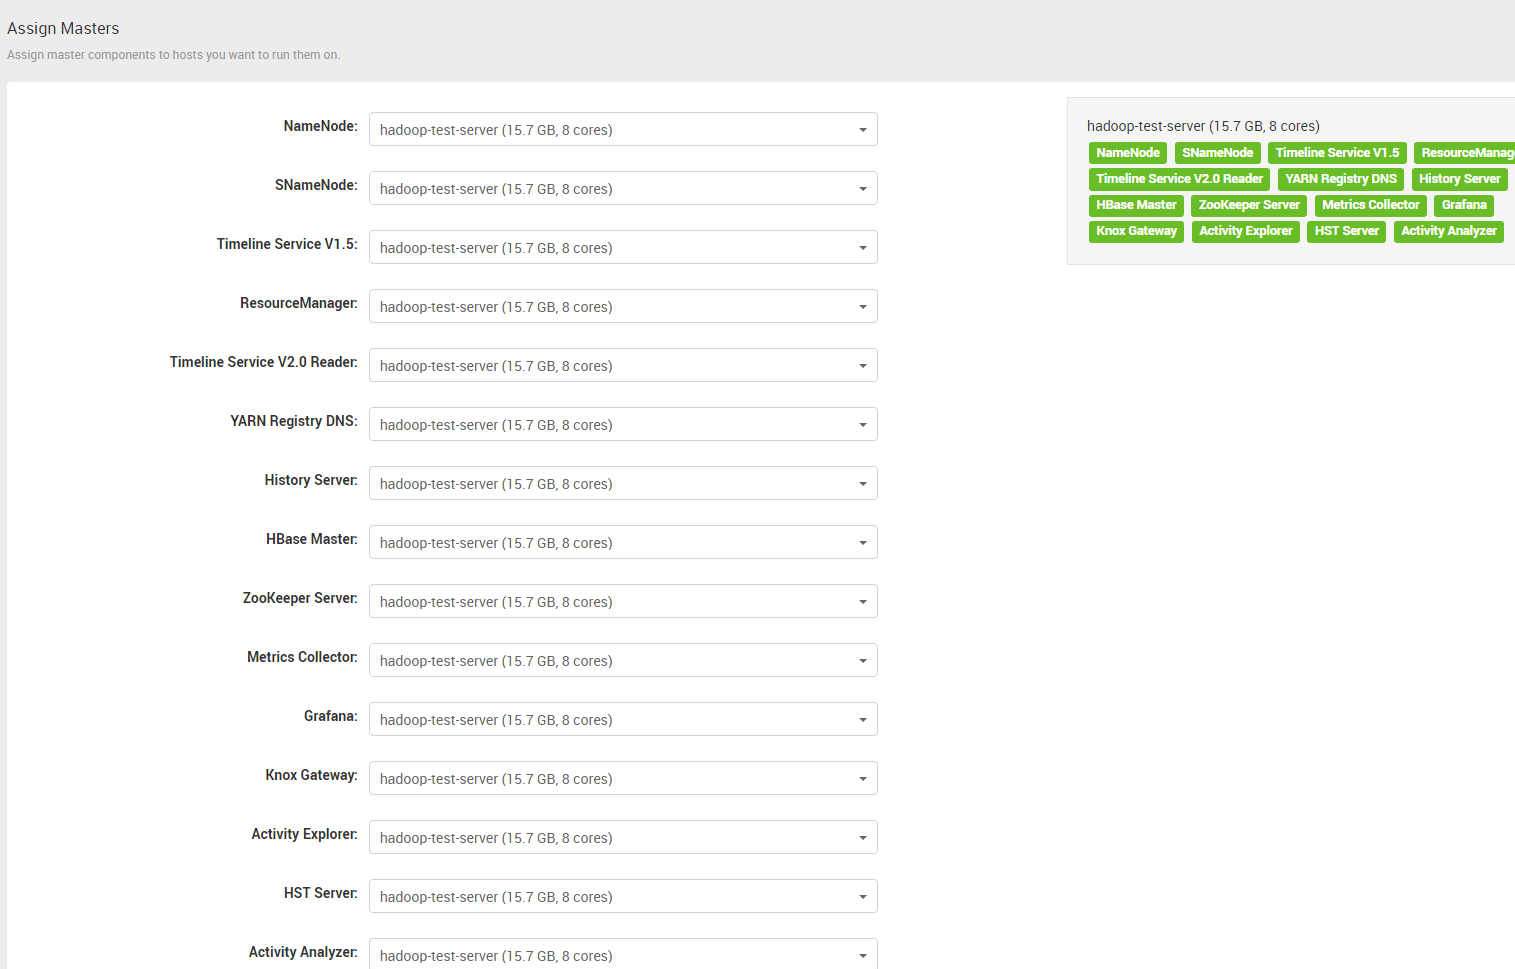Click the green SNameNode tag
Viewport: 1515px width, 969px height.
1217,153
